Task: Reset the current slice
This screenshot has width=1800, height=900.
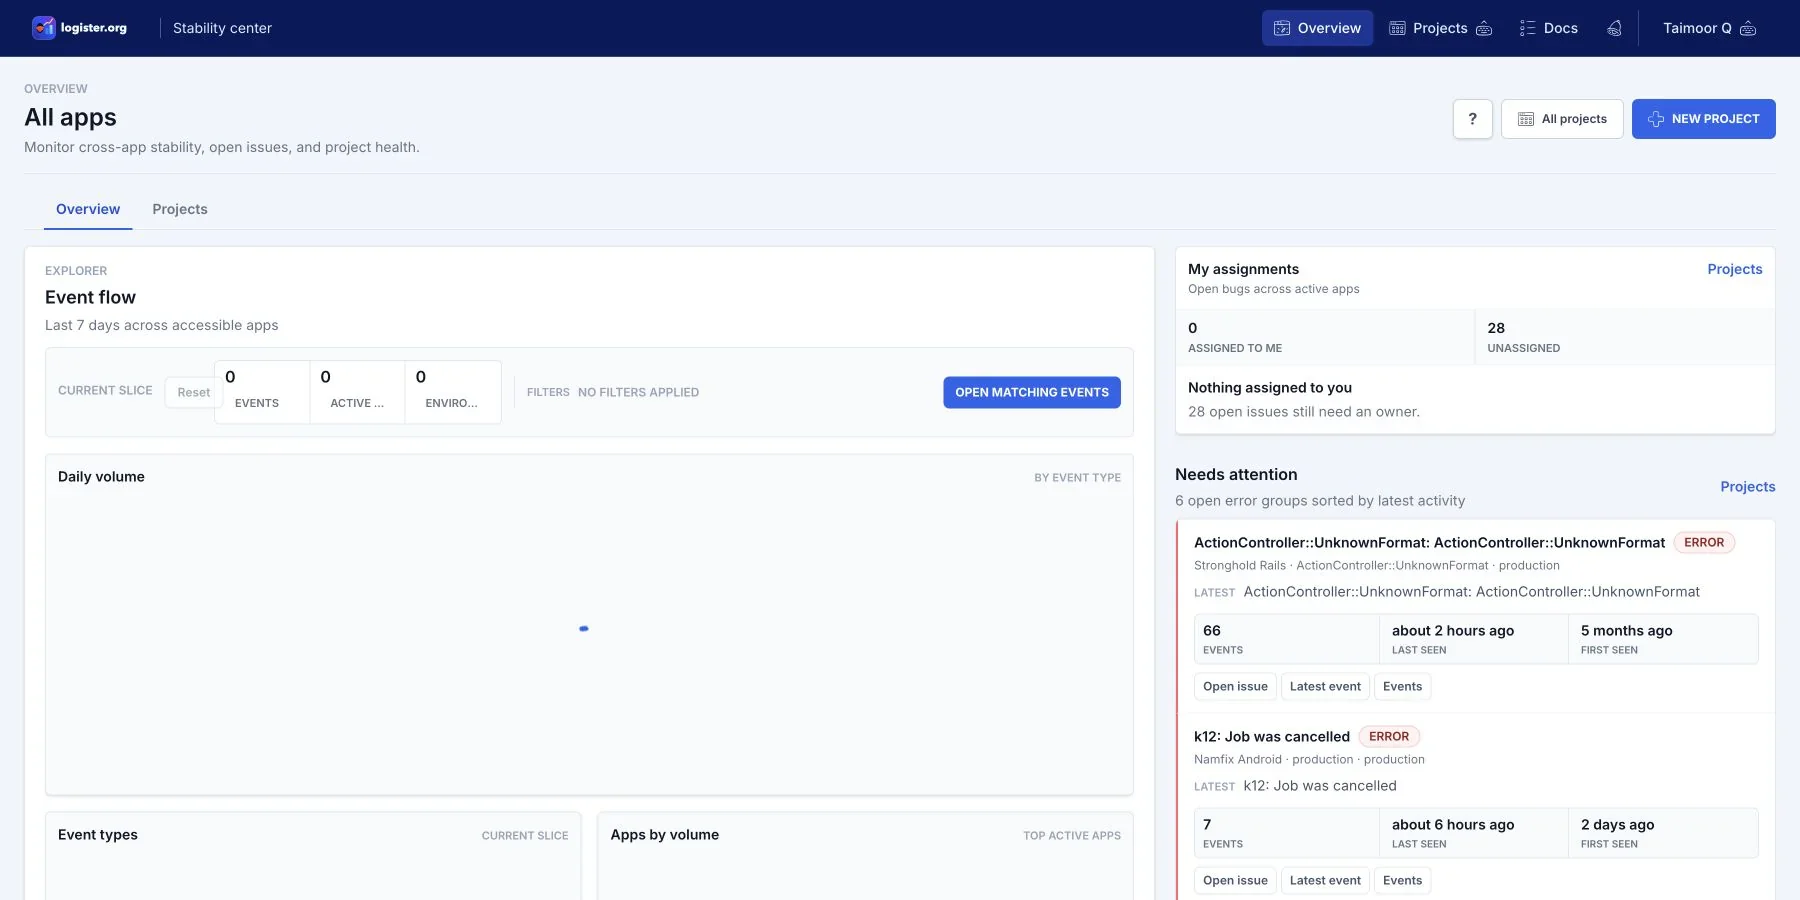Action: click(194, 392)
